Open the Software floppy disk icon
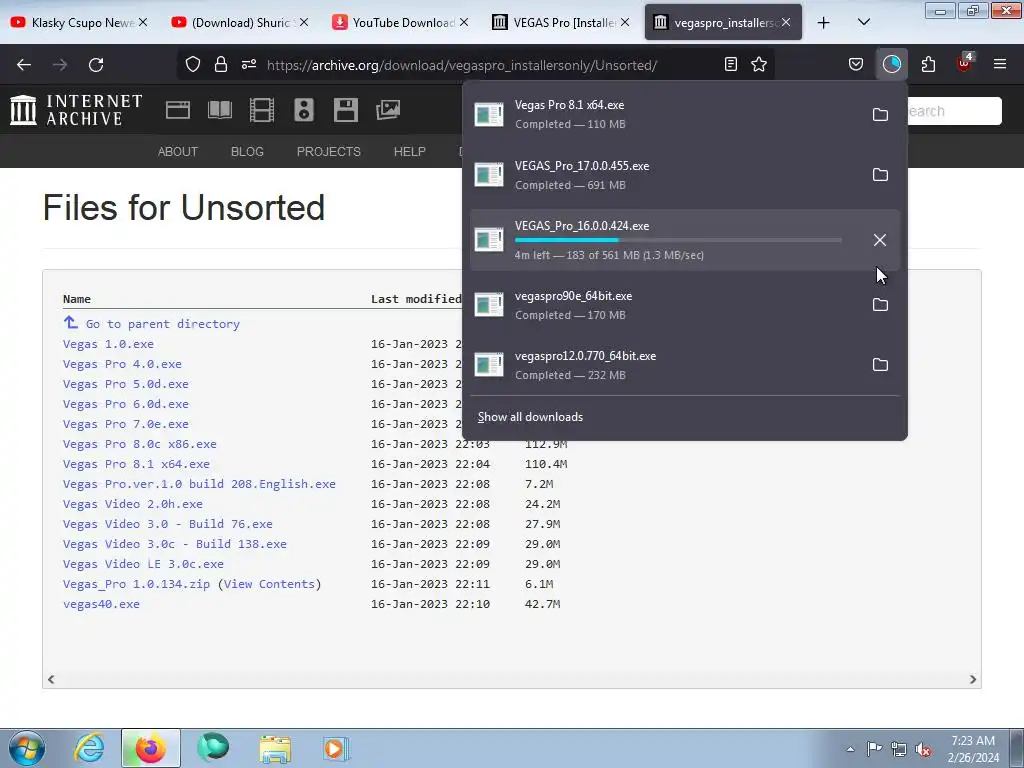The image size is (1024, 768). pyautogui.click(x=345, y=110)
